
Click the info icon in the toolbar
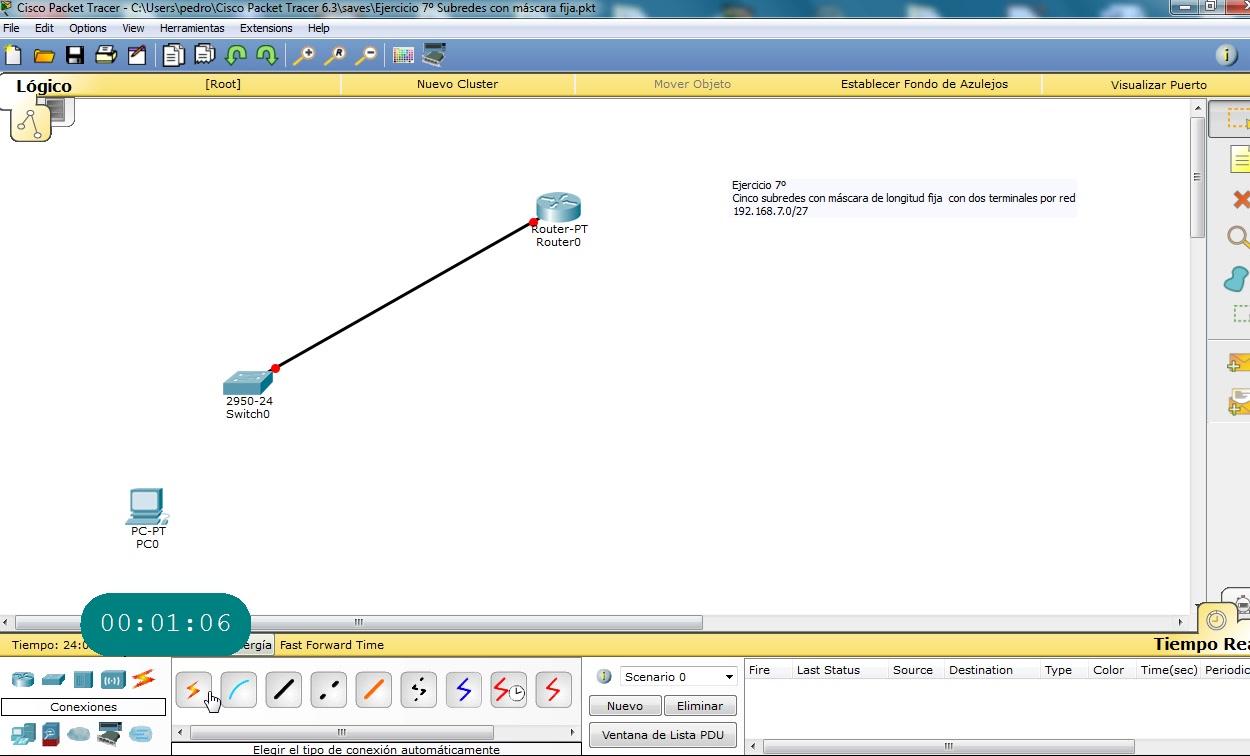tap(1226, 55)
